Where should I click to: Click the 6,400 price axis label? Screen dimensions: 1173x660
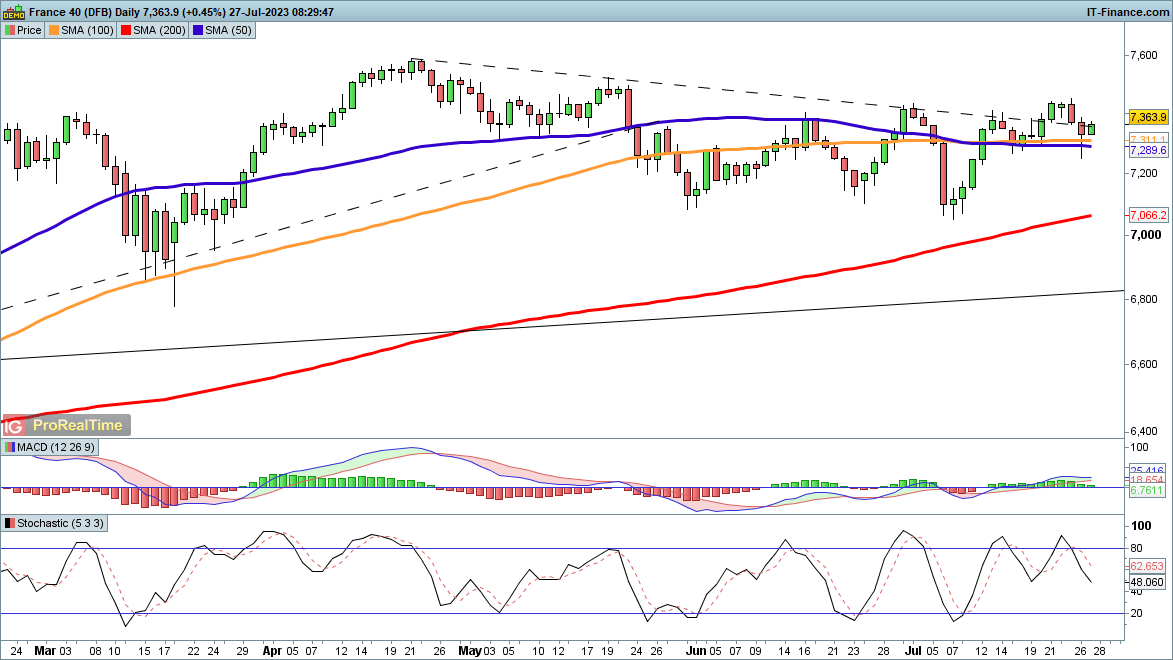pos(1145,432)
